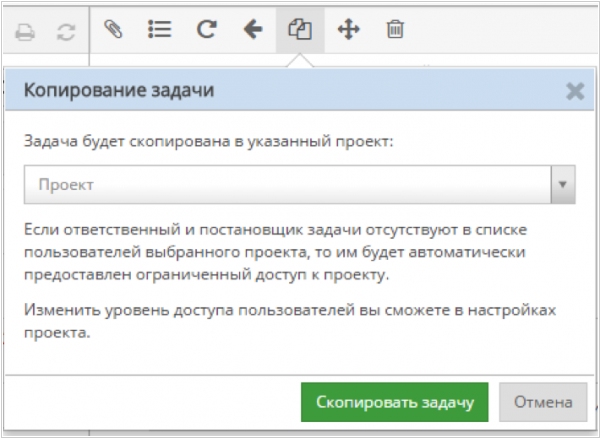Screen dimensions: 600x438
Task: Click the grayed-out sync arrows icon
Action: tap(66, 31)
